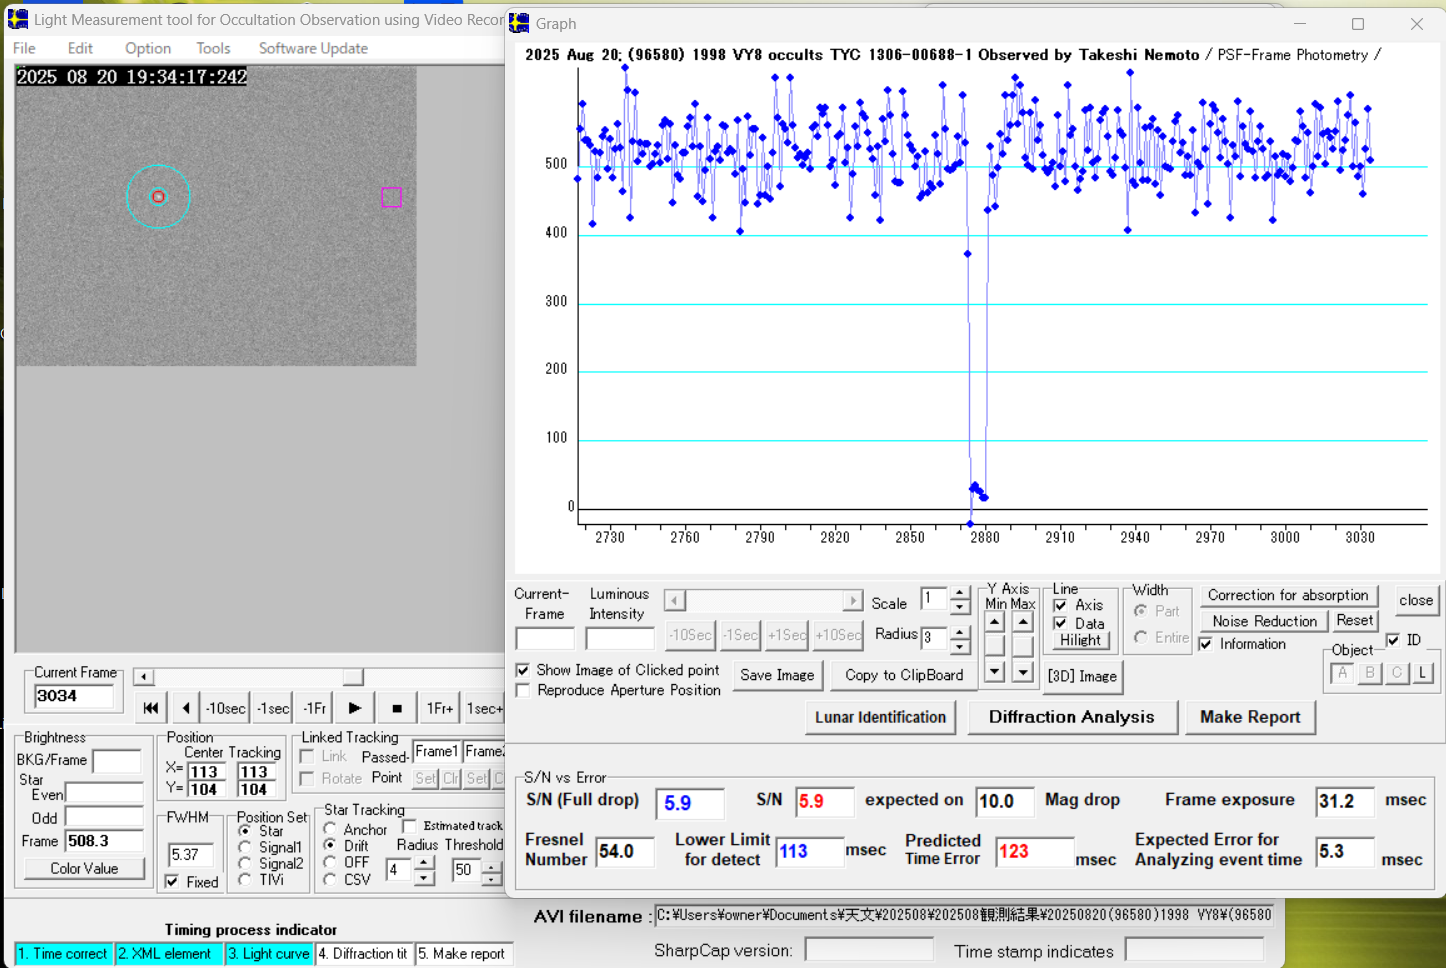Viewport: 1446px width, 968px height.
Task: Click the video frame position slider thumb
Action: tap(353, 677)
